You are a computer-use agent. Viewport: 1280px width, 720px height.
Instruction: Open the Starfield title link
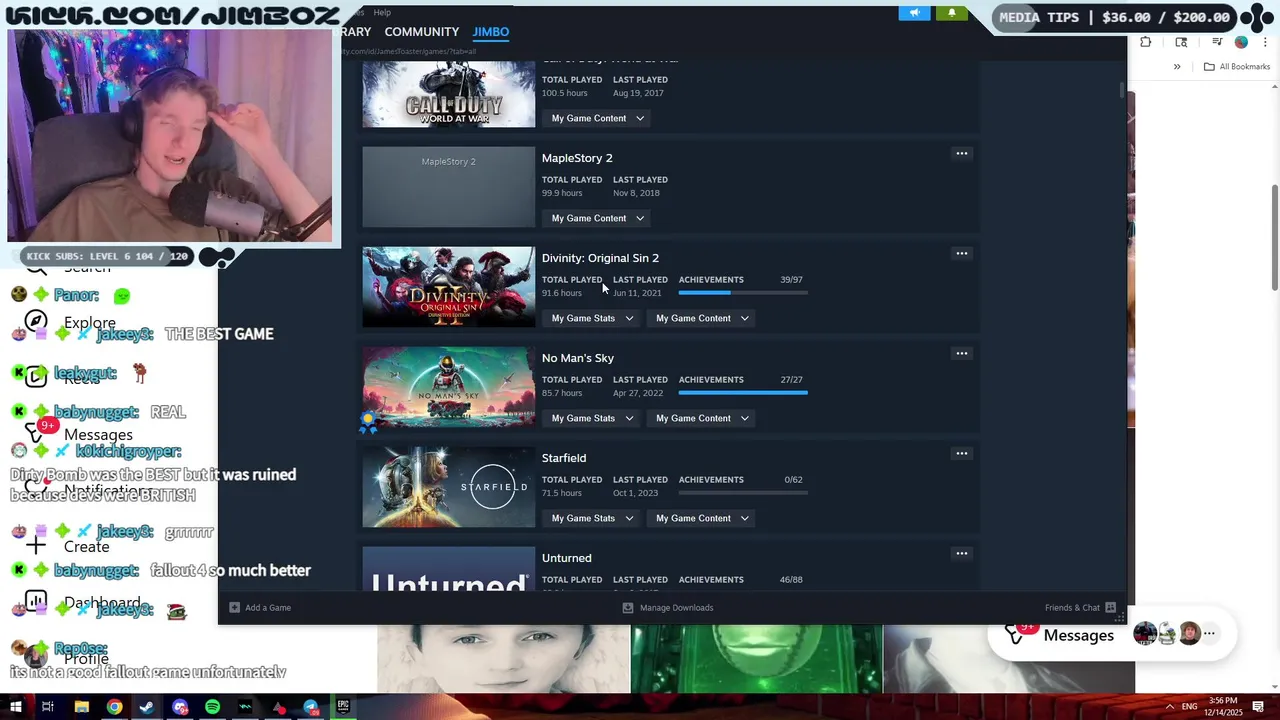tap(564, 458)
